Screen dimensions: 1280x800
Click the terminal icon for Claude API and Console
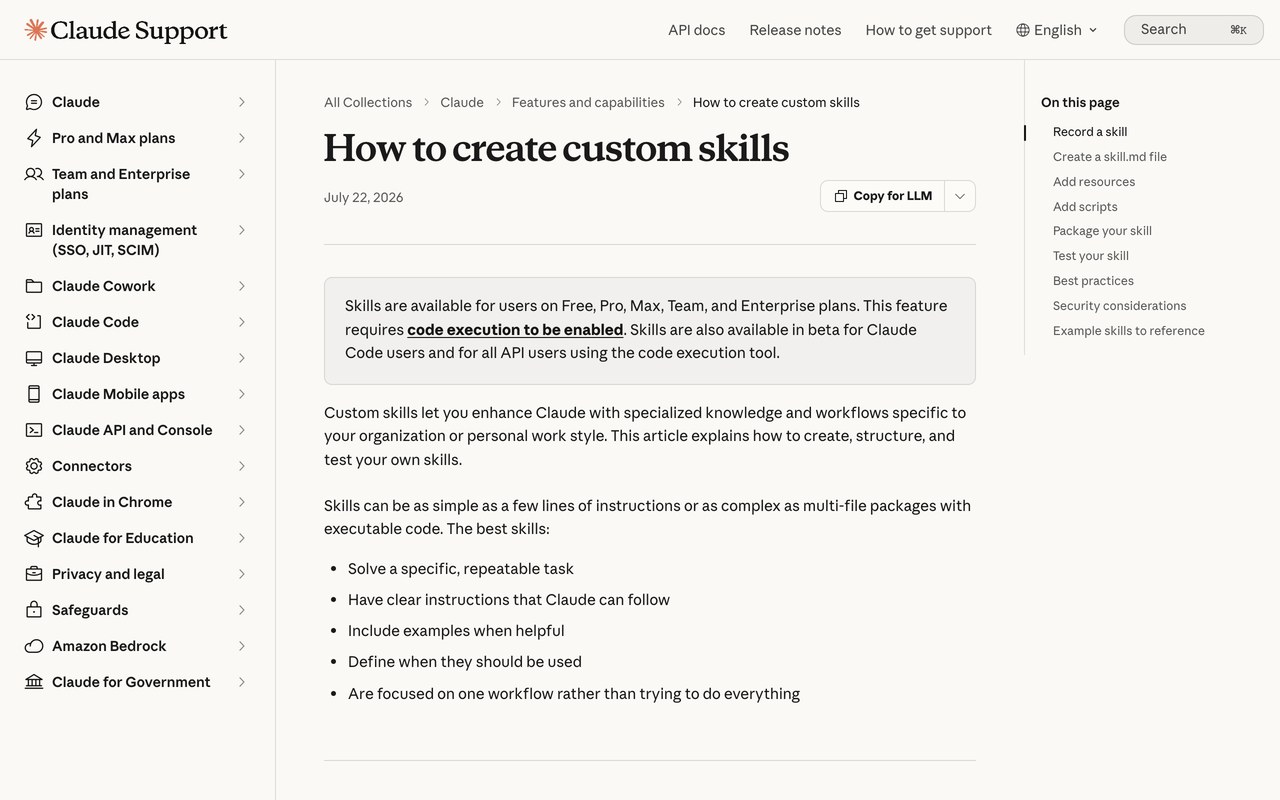pos(34,430)
